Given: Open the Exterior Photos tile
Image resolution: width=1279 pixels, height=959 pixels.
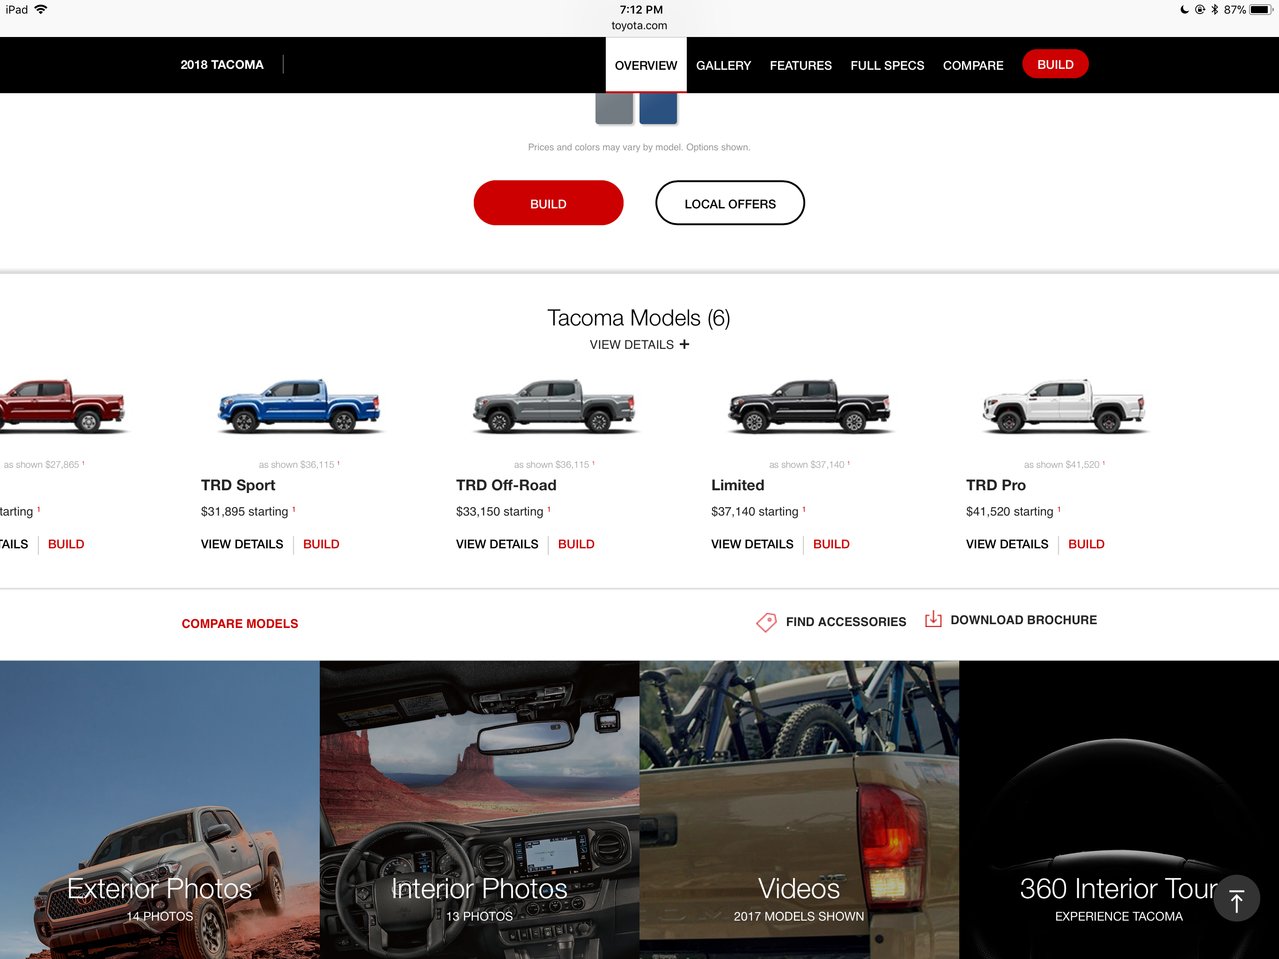Looking at the screenshot, I should 160,810.
